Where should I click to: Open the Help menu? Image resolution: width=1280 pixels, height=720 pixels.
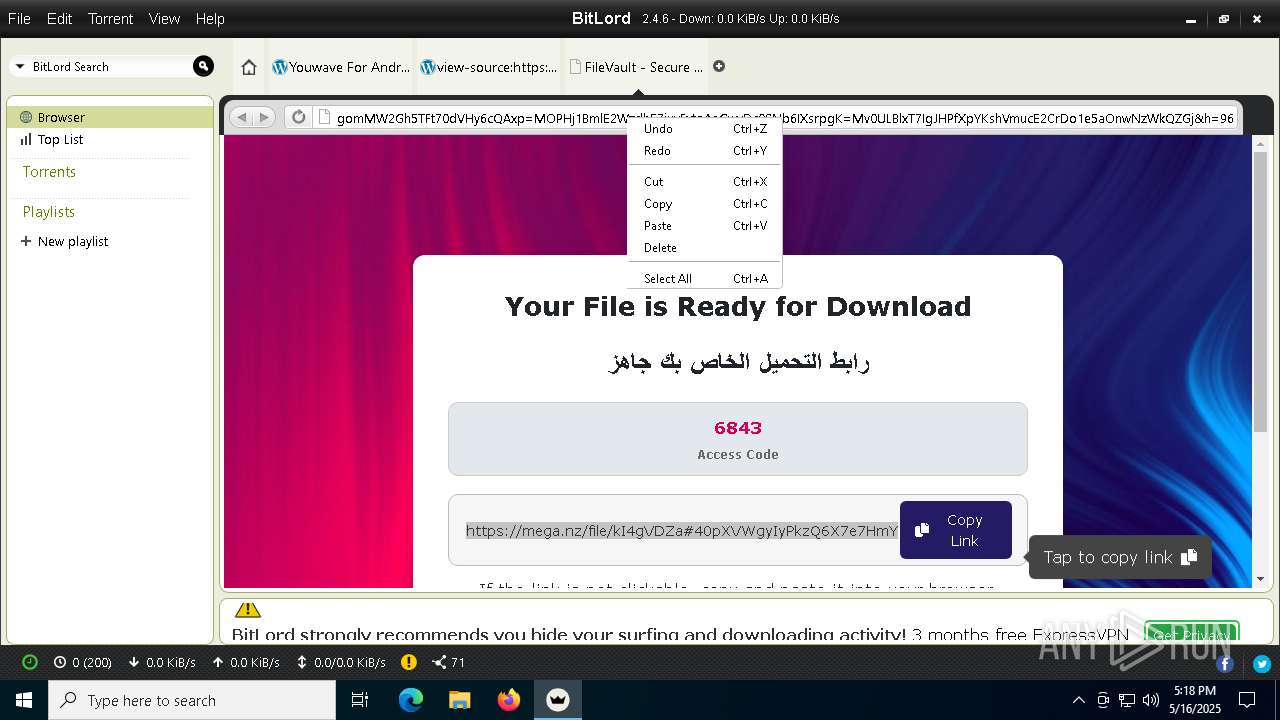[x=210, y=19]
